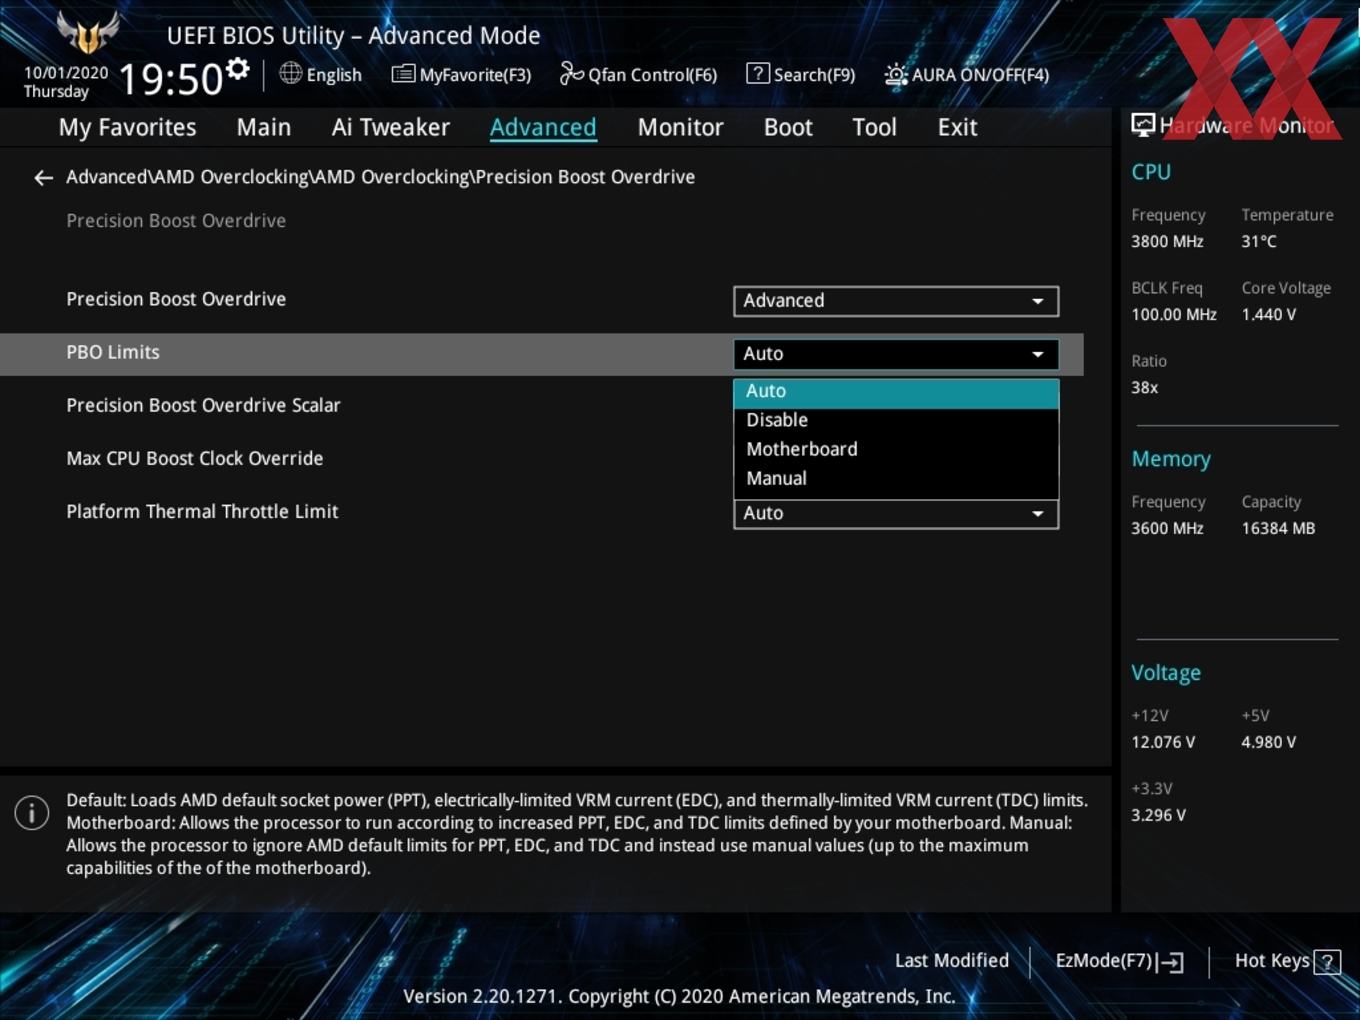Click memory frequency value 3600 MHz
Screen dimensions: 1360x1020
[1167, 528]
